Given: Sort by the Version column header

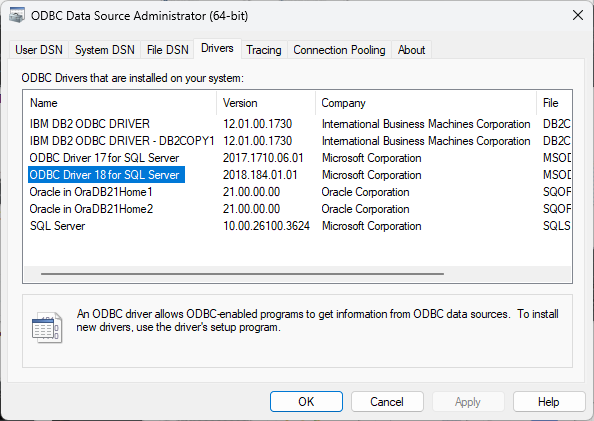Looking at the screenshot, I should click(266, 103).
